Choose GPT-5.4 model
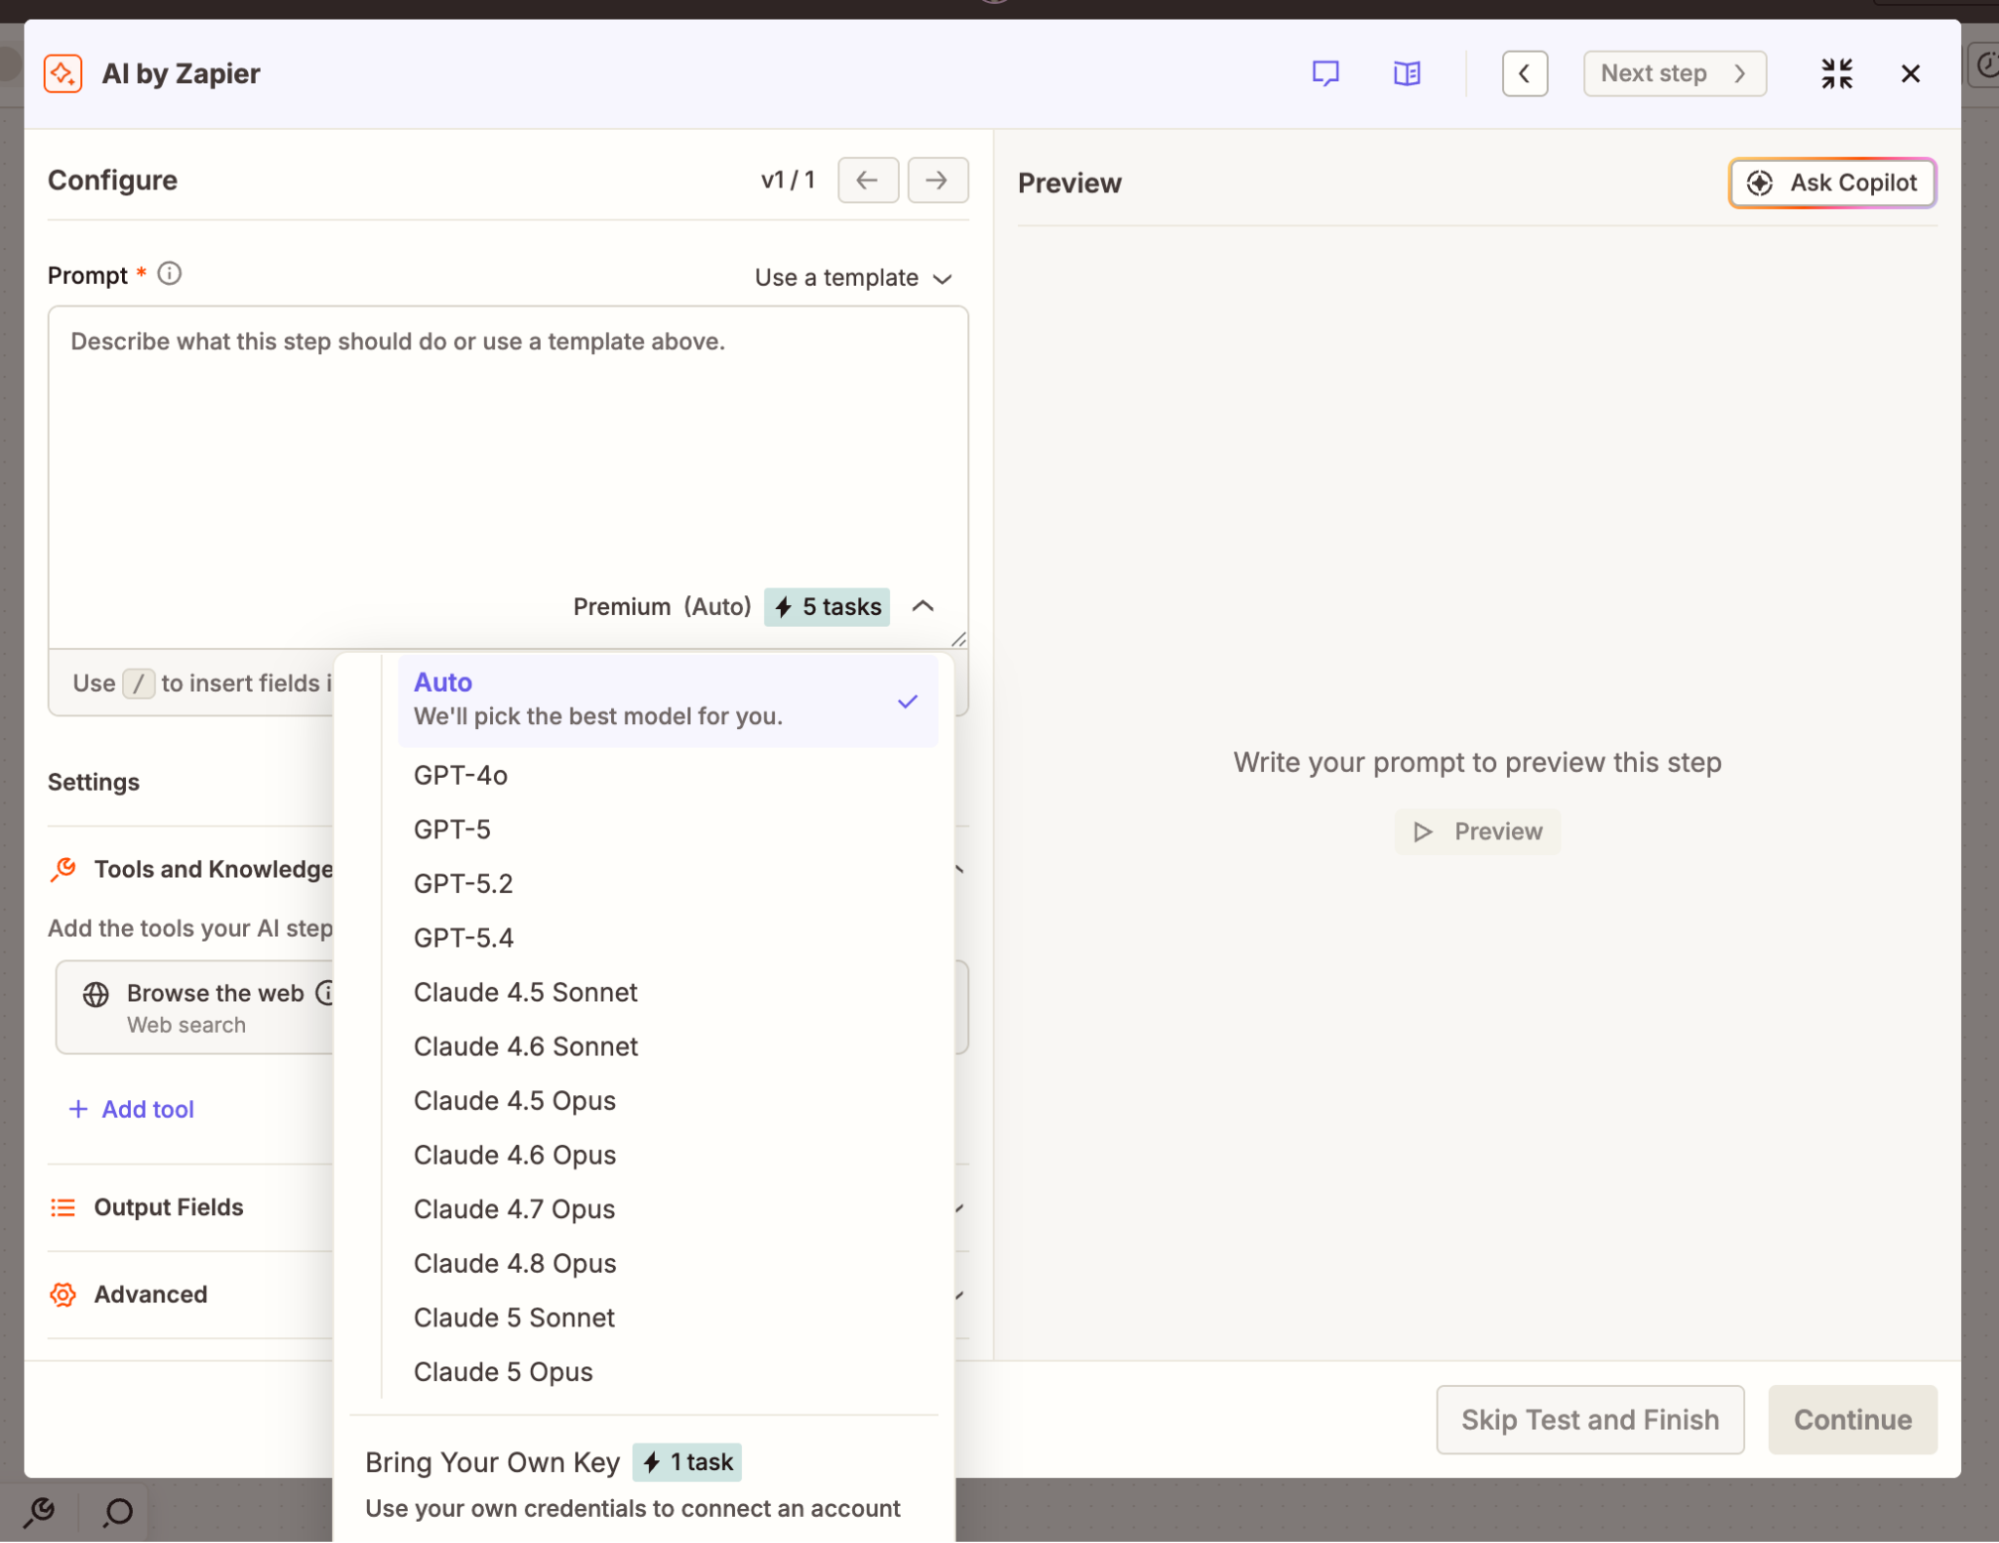 (667, 938)
